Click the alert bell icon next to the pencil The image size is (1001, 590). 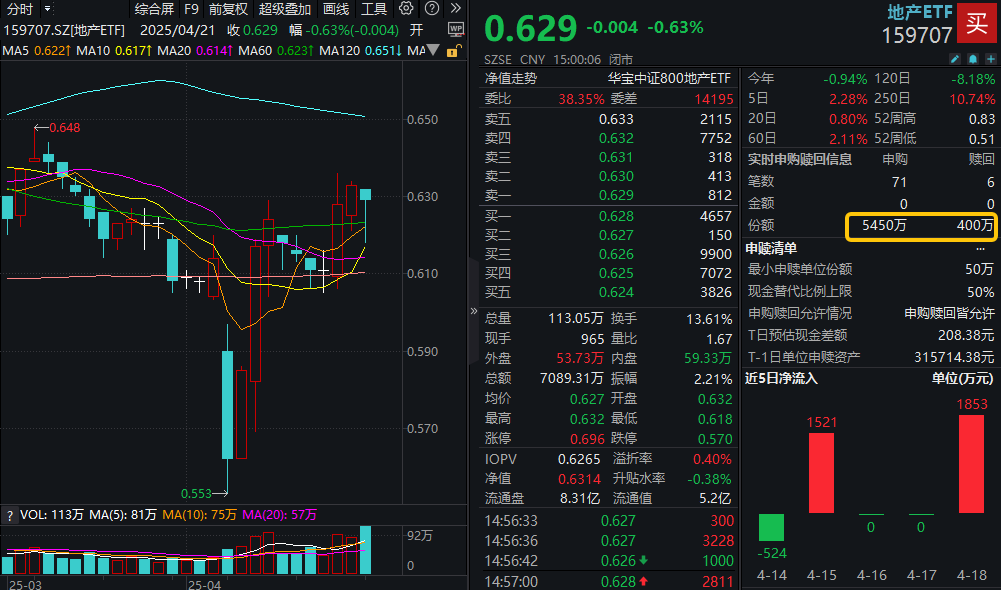click(972, 60)
